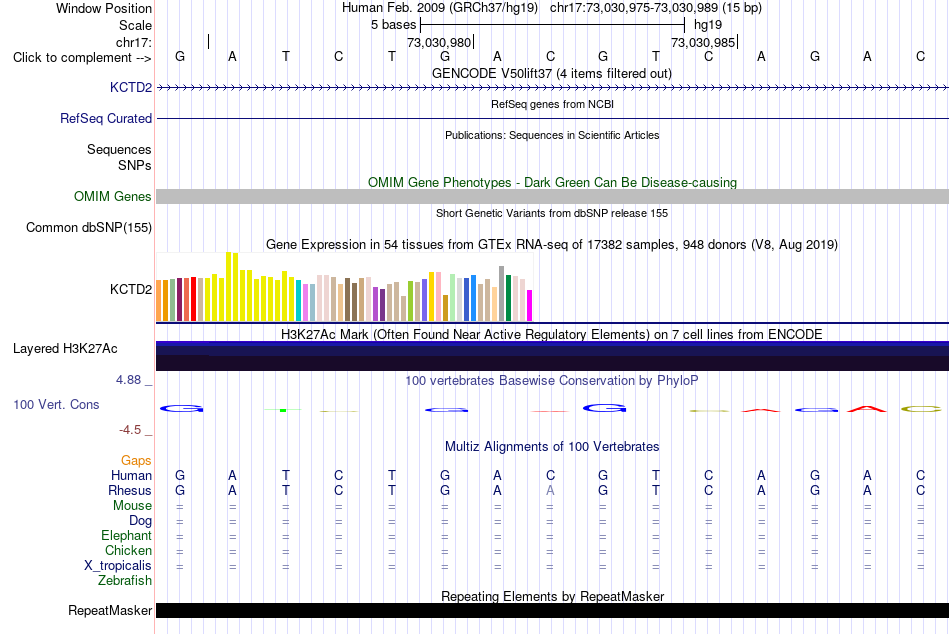Click the gray OMIM Genes item bar
The image size is (950, 634).
[553, 196]
